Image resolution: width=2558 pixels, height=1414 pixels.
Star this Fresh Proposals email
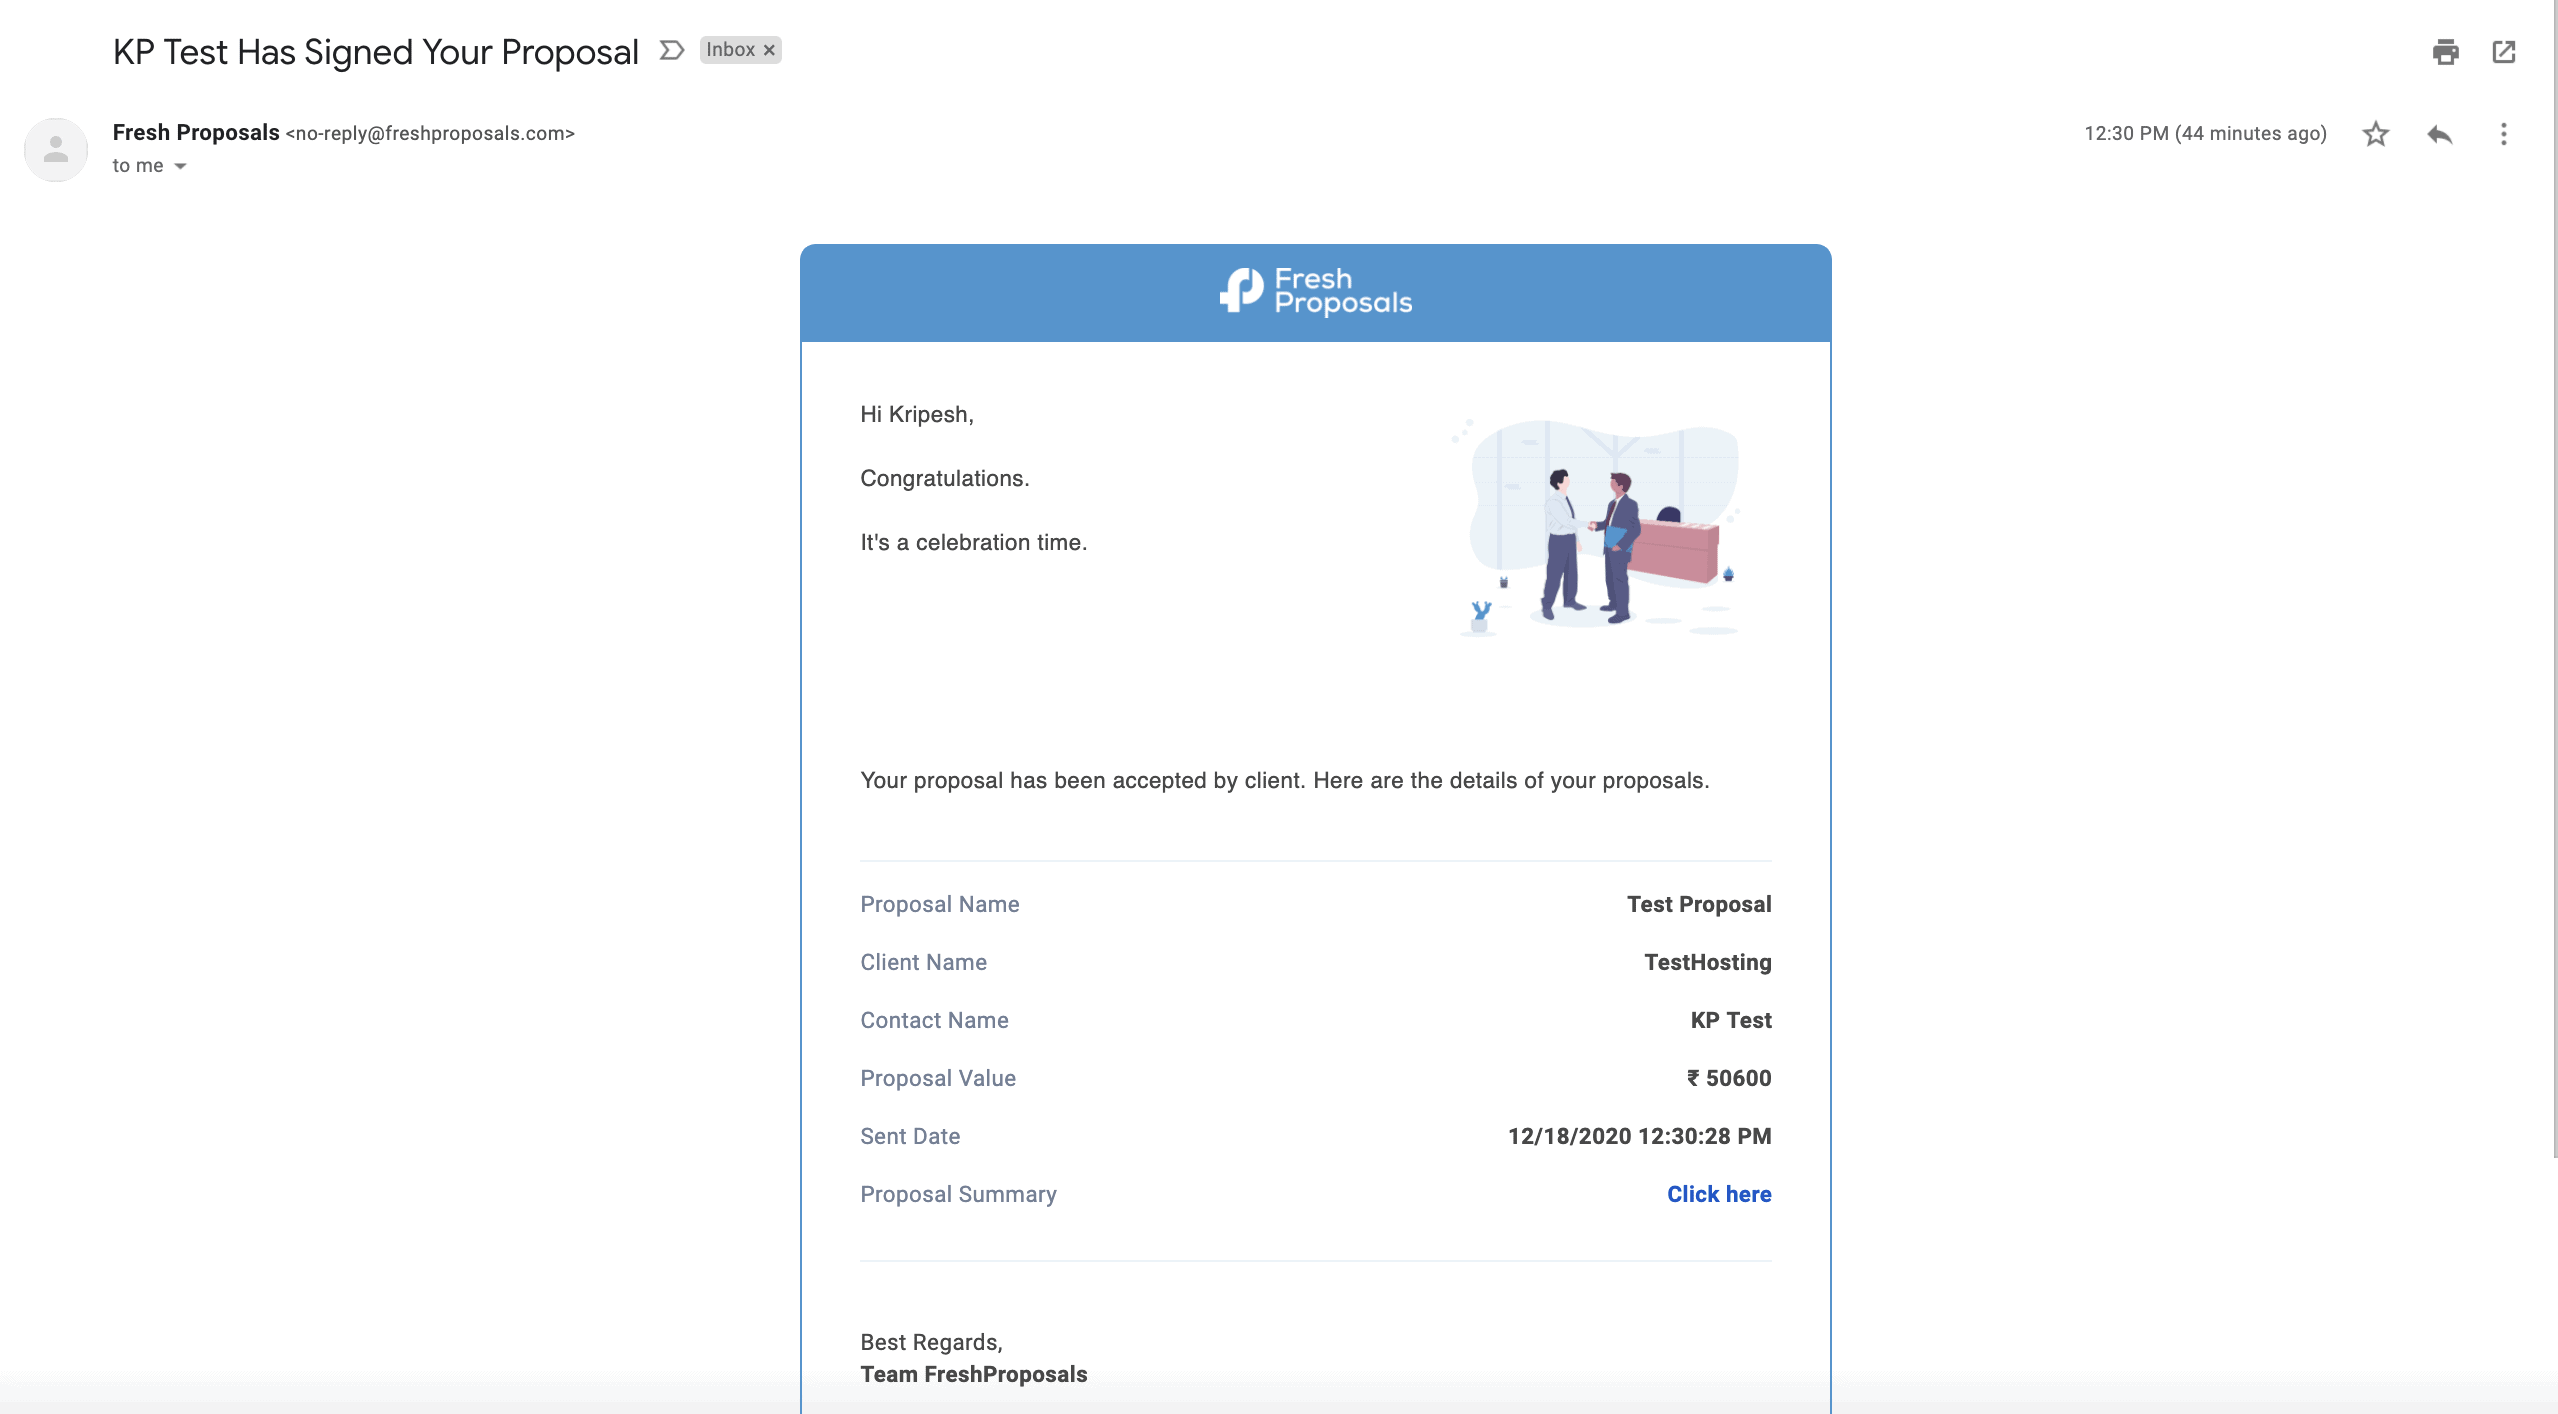(x=2375, y=134)
